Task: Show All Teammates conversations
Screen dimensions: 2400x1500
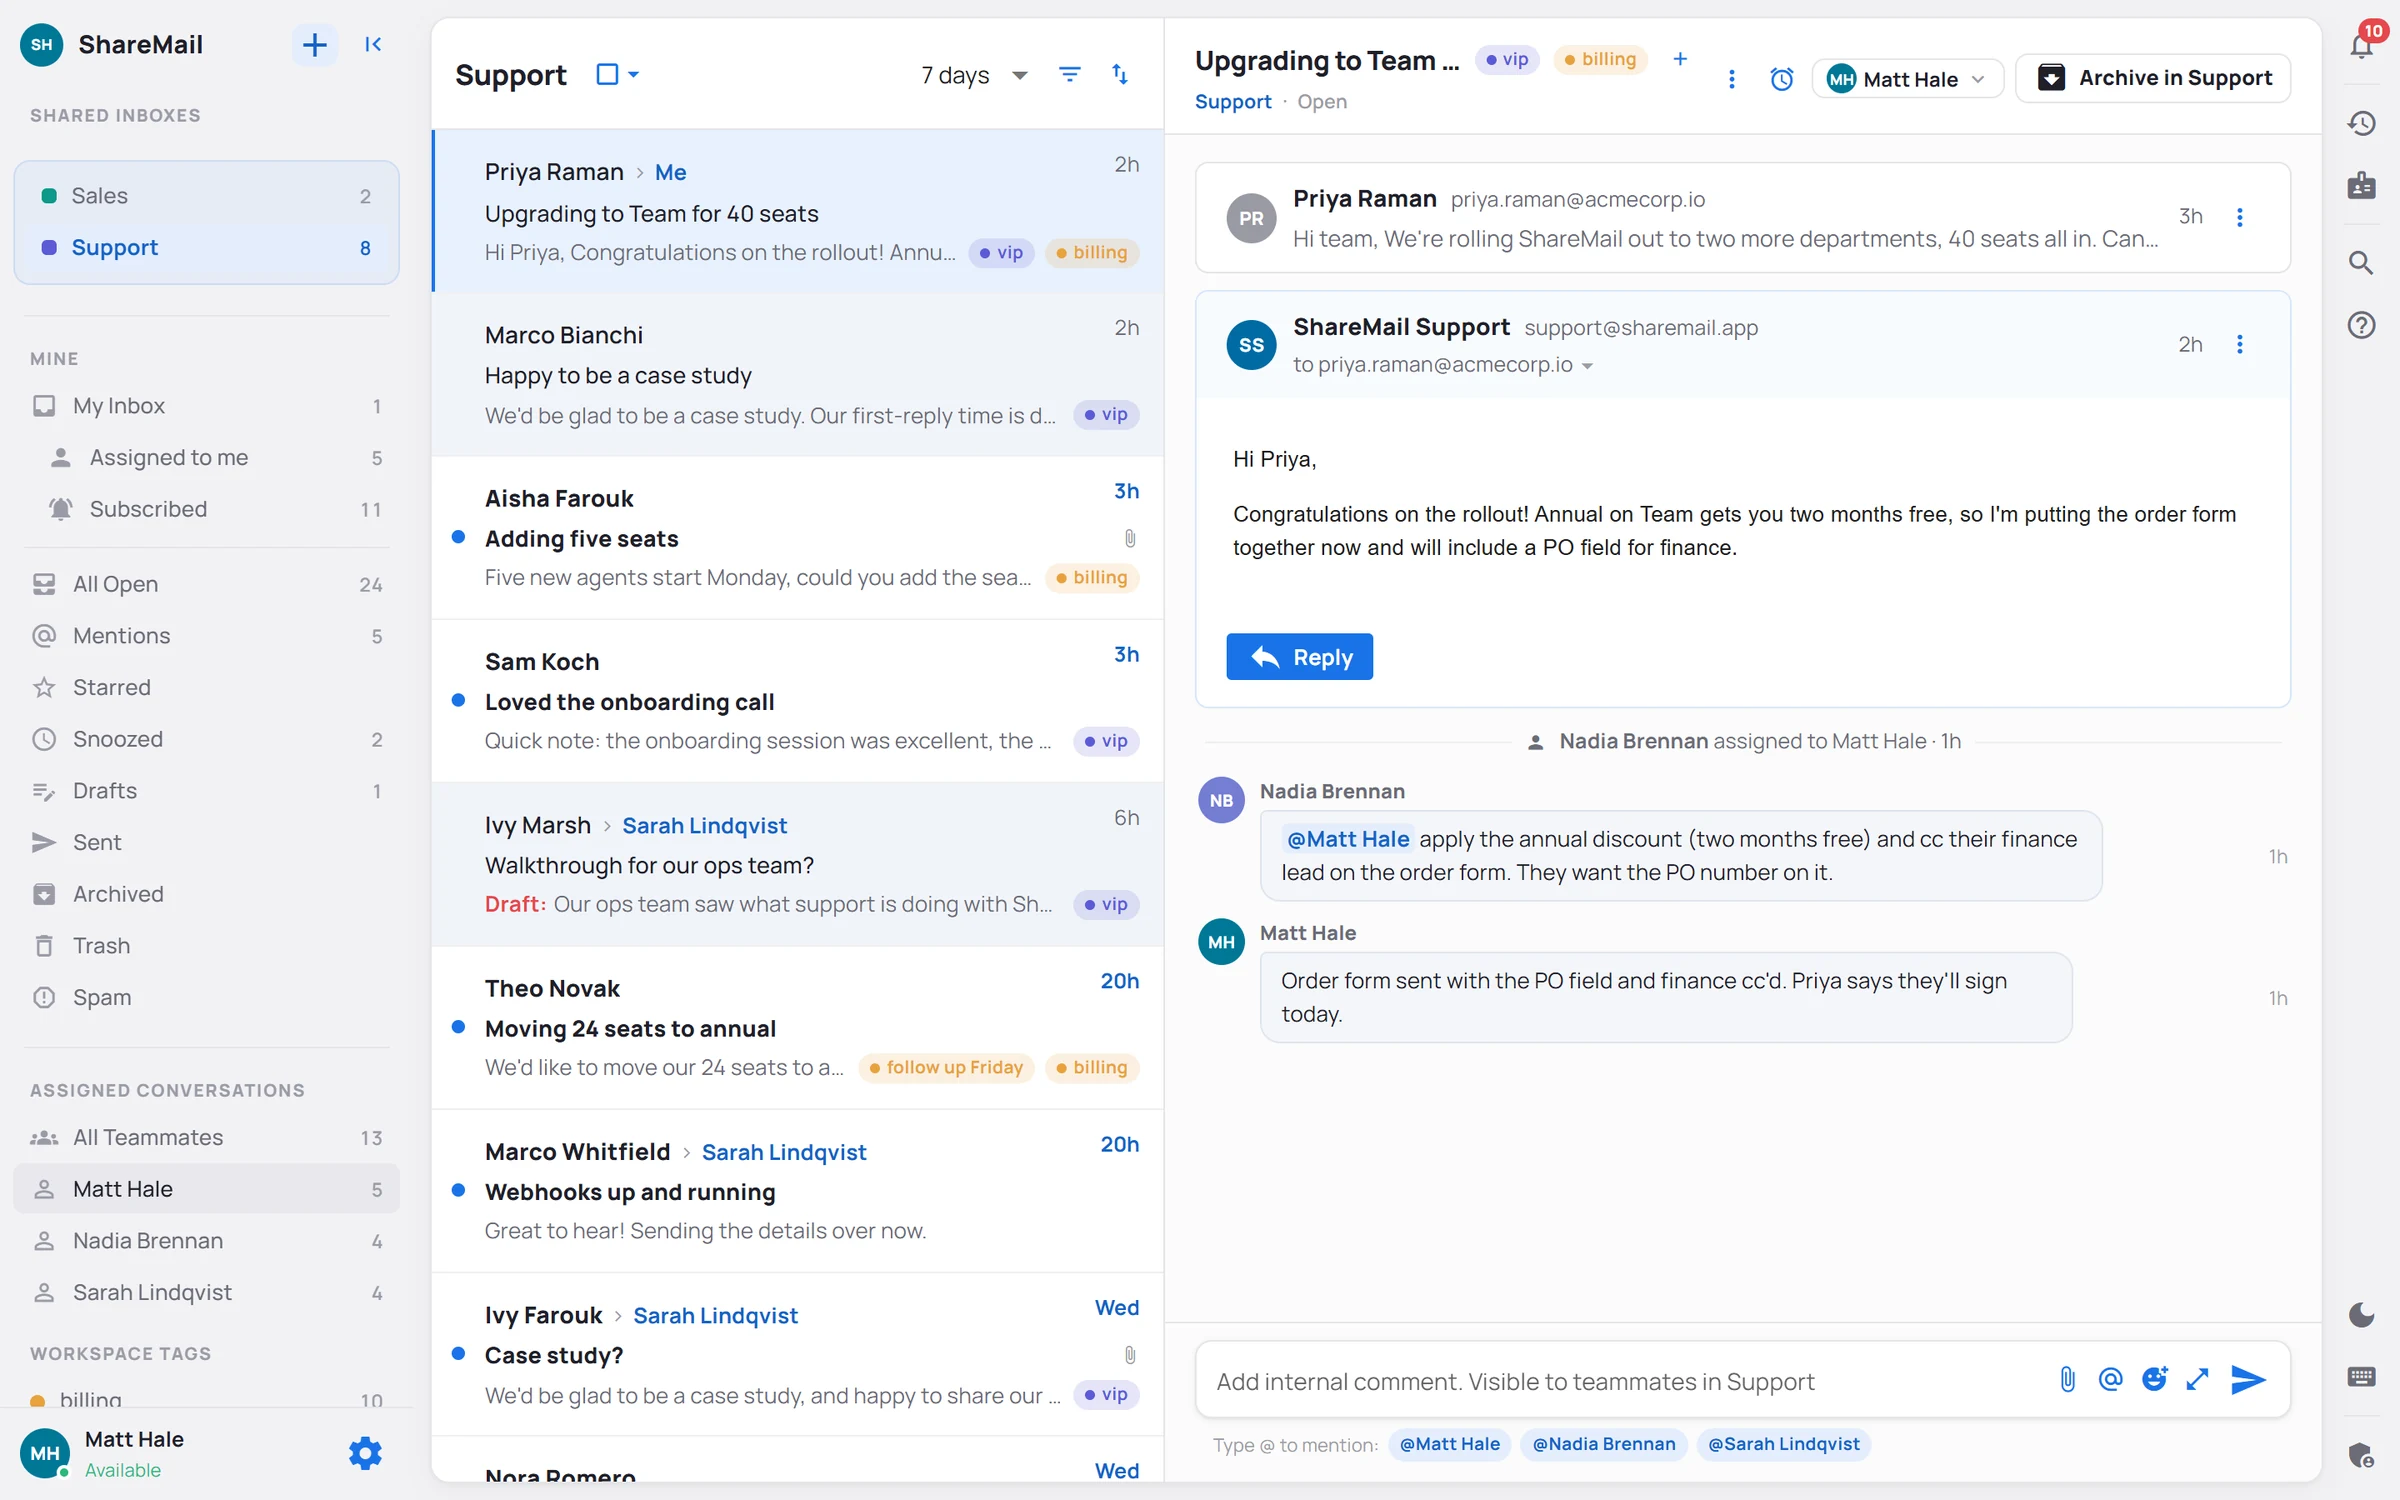Action: (x=207, y=1138)
